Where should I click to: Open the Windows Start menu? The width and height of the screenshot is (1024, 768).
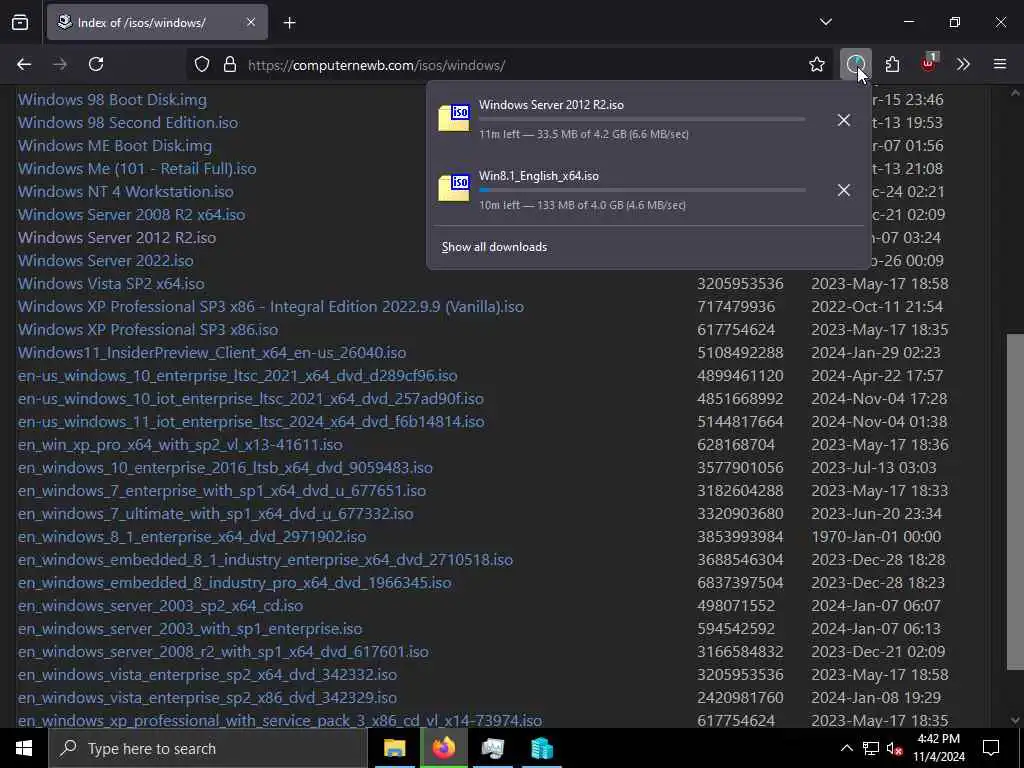point(24,748)
